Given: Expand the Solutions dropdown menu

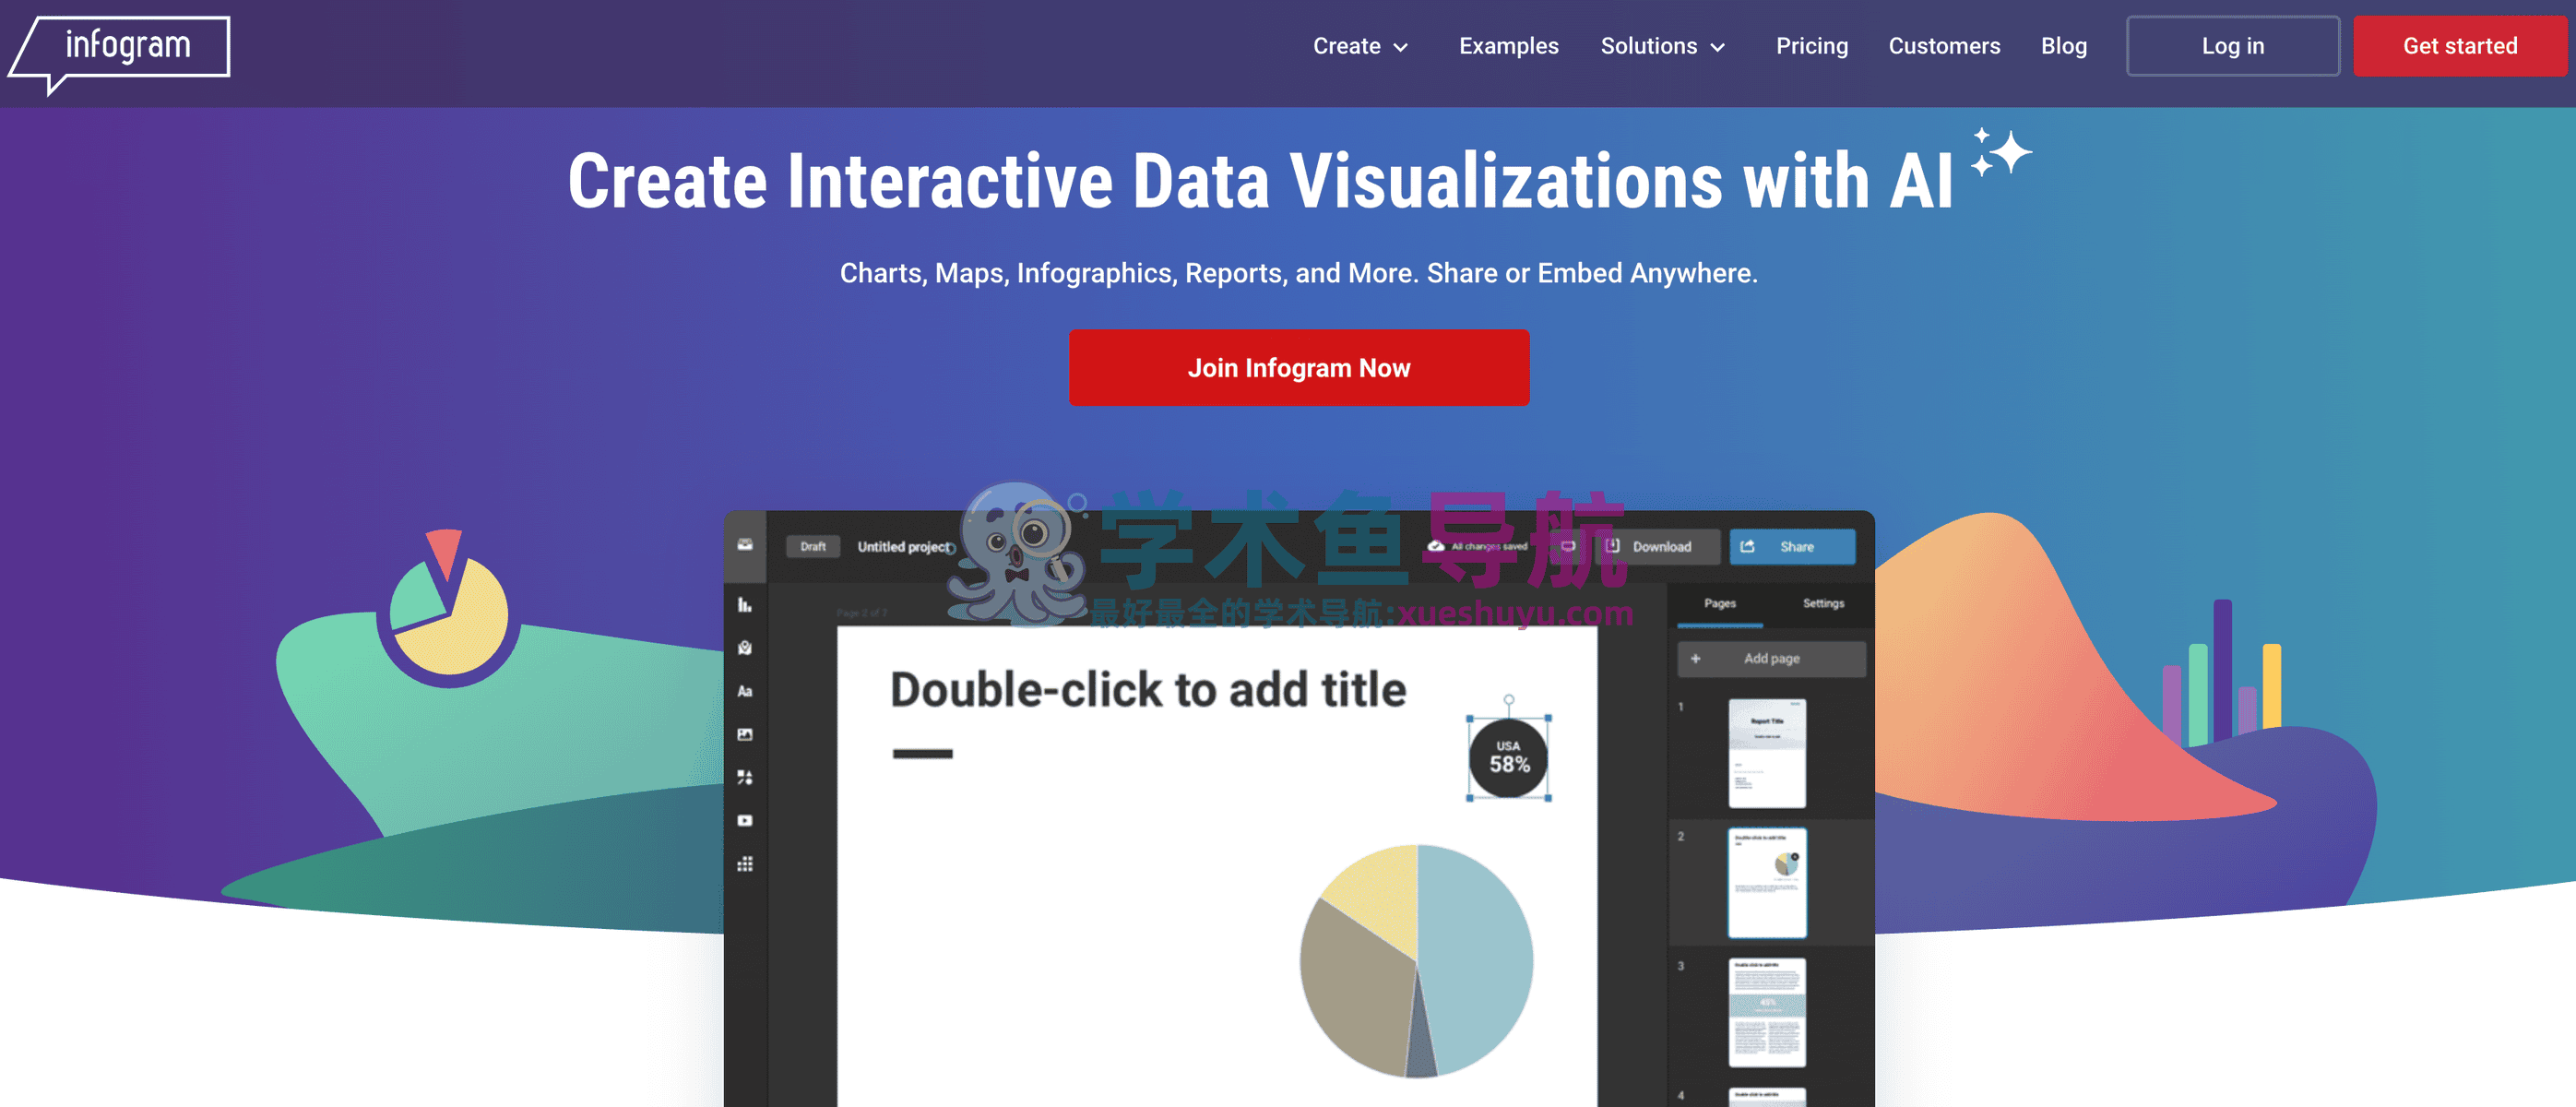Looking at the screenshot, I should 1661,46.
